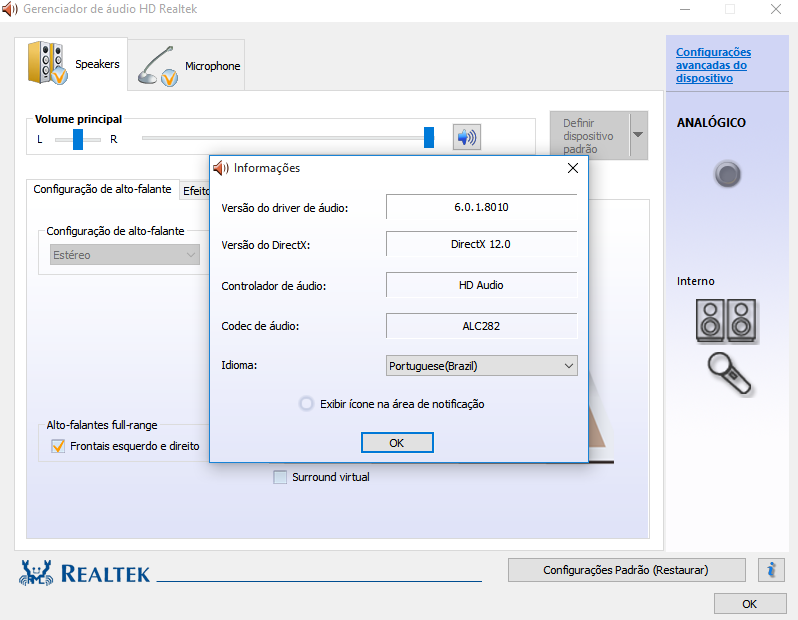Open the Estéreo speaker configuration dropdown

point(125,255)
